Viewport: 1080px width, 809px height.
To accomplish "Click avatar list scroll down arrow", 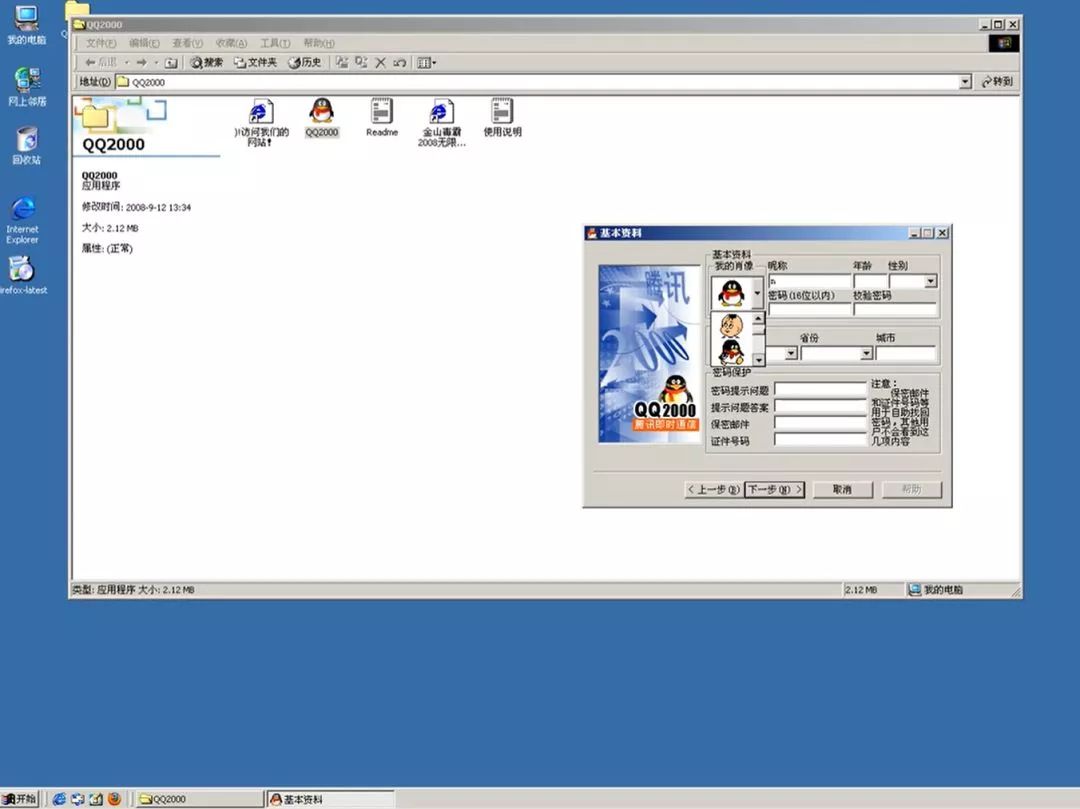I will [x=758, y=359].
